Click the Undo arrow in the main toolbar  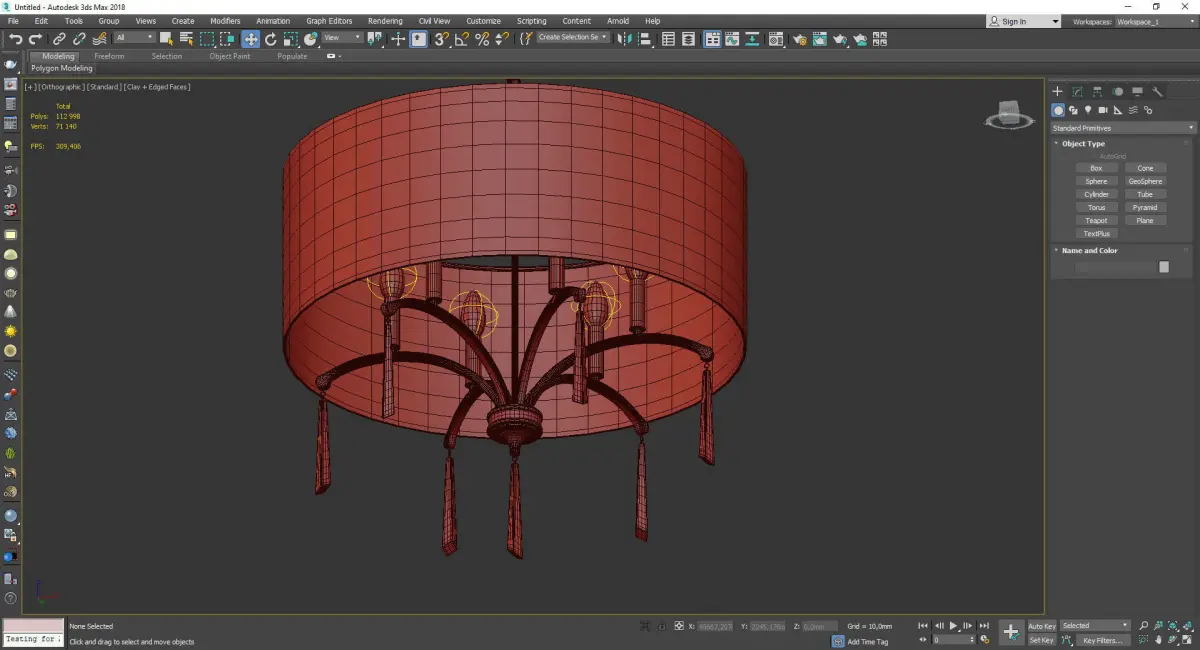15,39
